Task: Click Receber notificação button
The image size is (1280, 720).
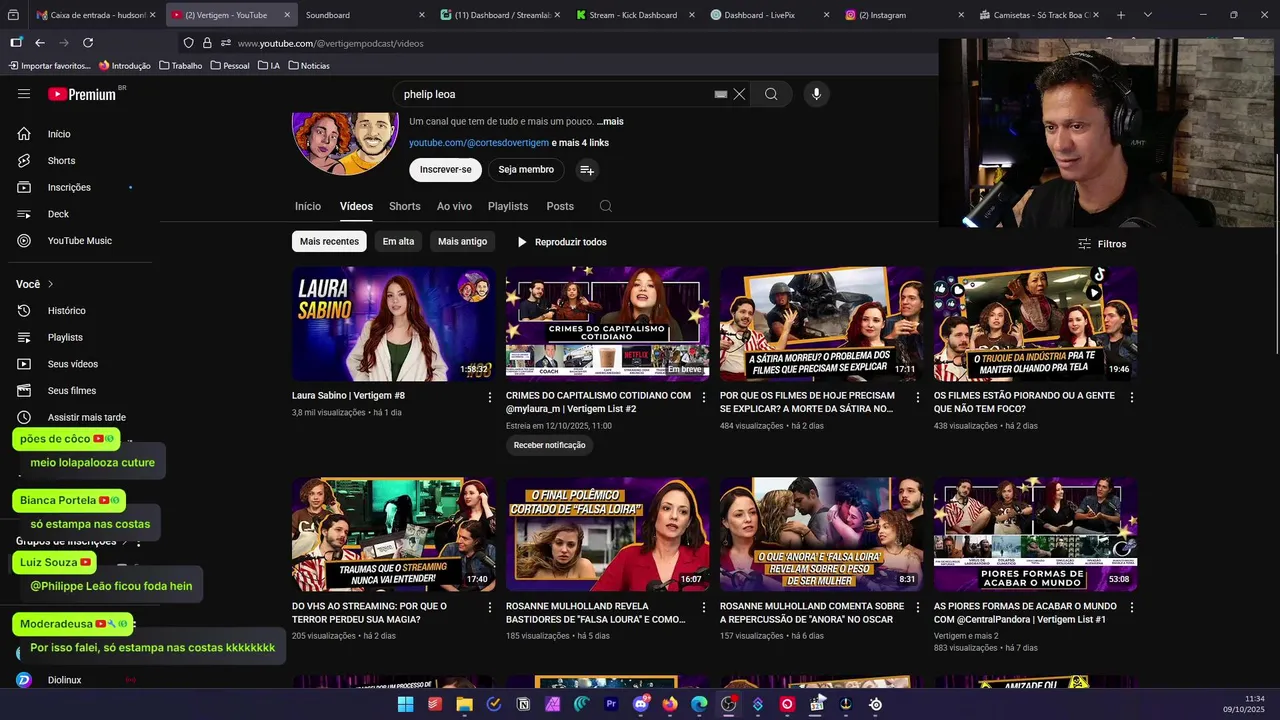Action: [x=549, y=445]
